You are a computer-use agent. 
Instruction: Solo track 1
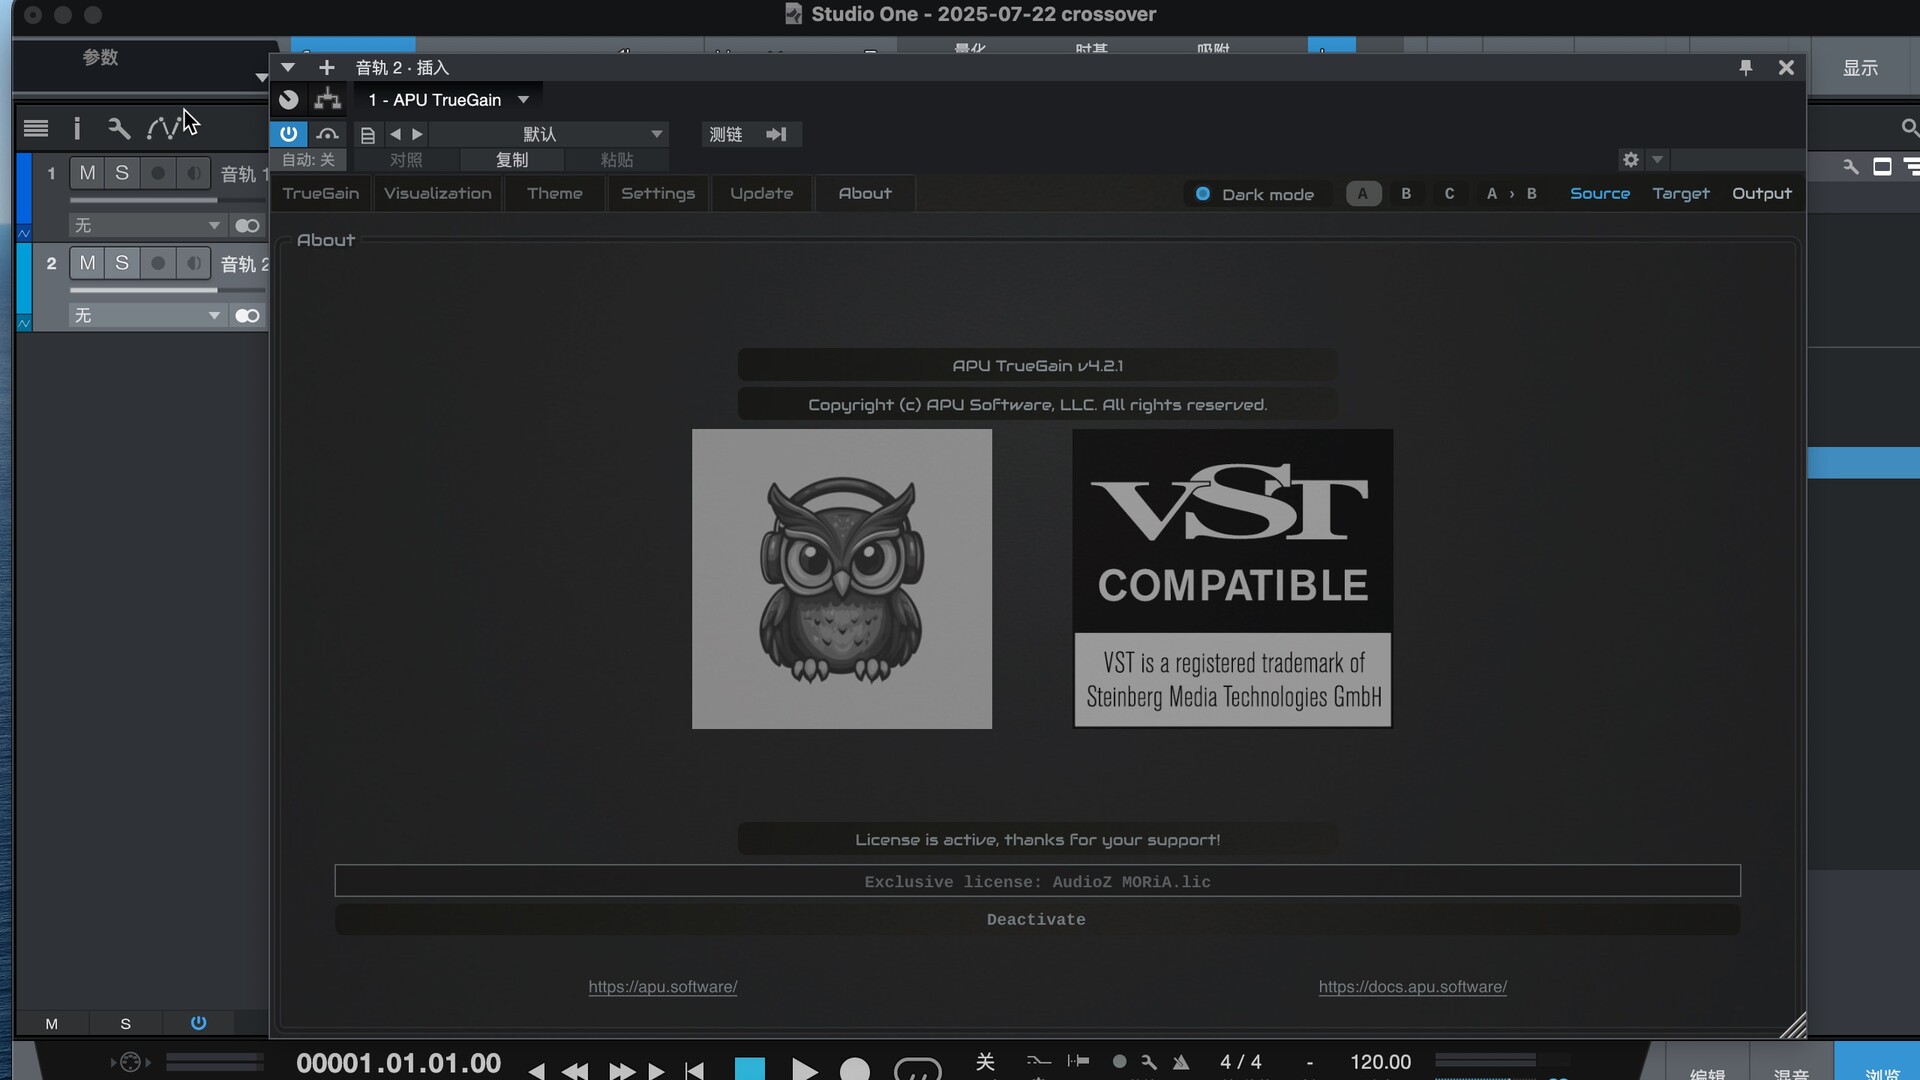(x=122, y=173)
